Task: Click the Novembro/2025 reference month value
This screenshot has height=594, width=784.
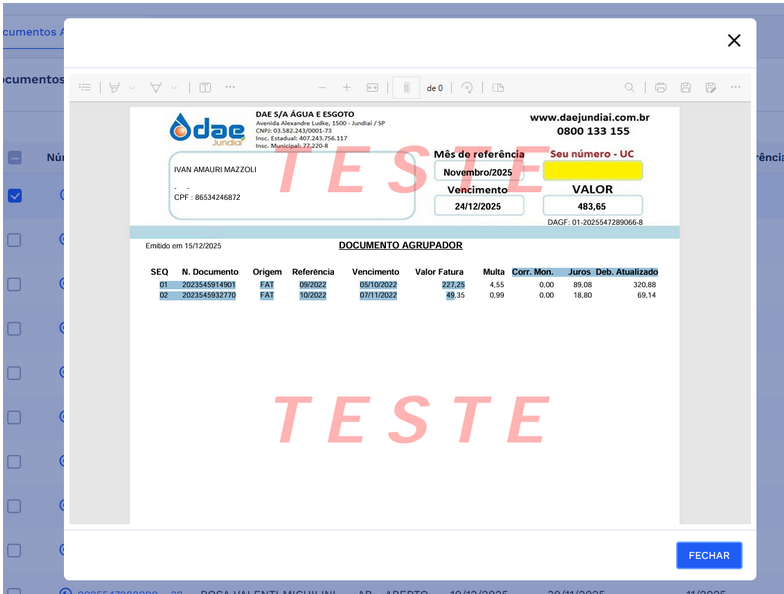Action: pyautogui.click(x=478, y=172)
